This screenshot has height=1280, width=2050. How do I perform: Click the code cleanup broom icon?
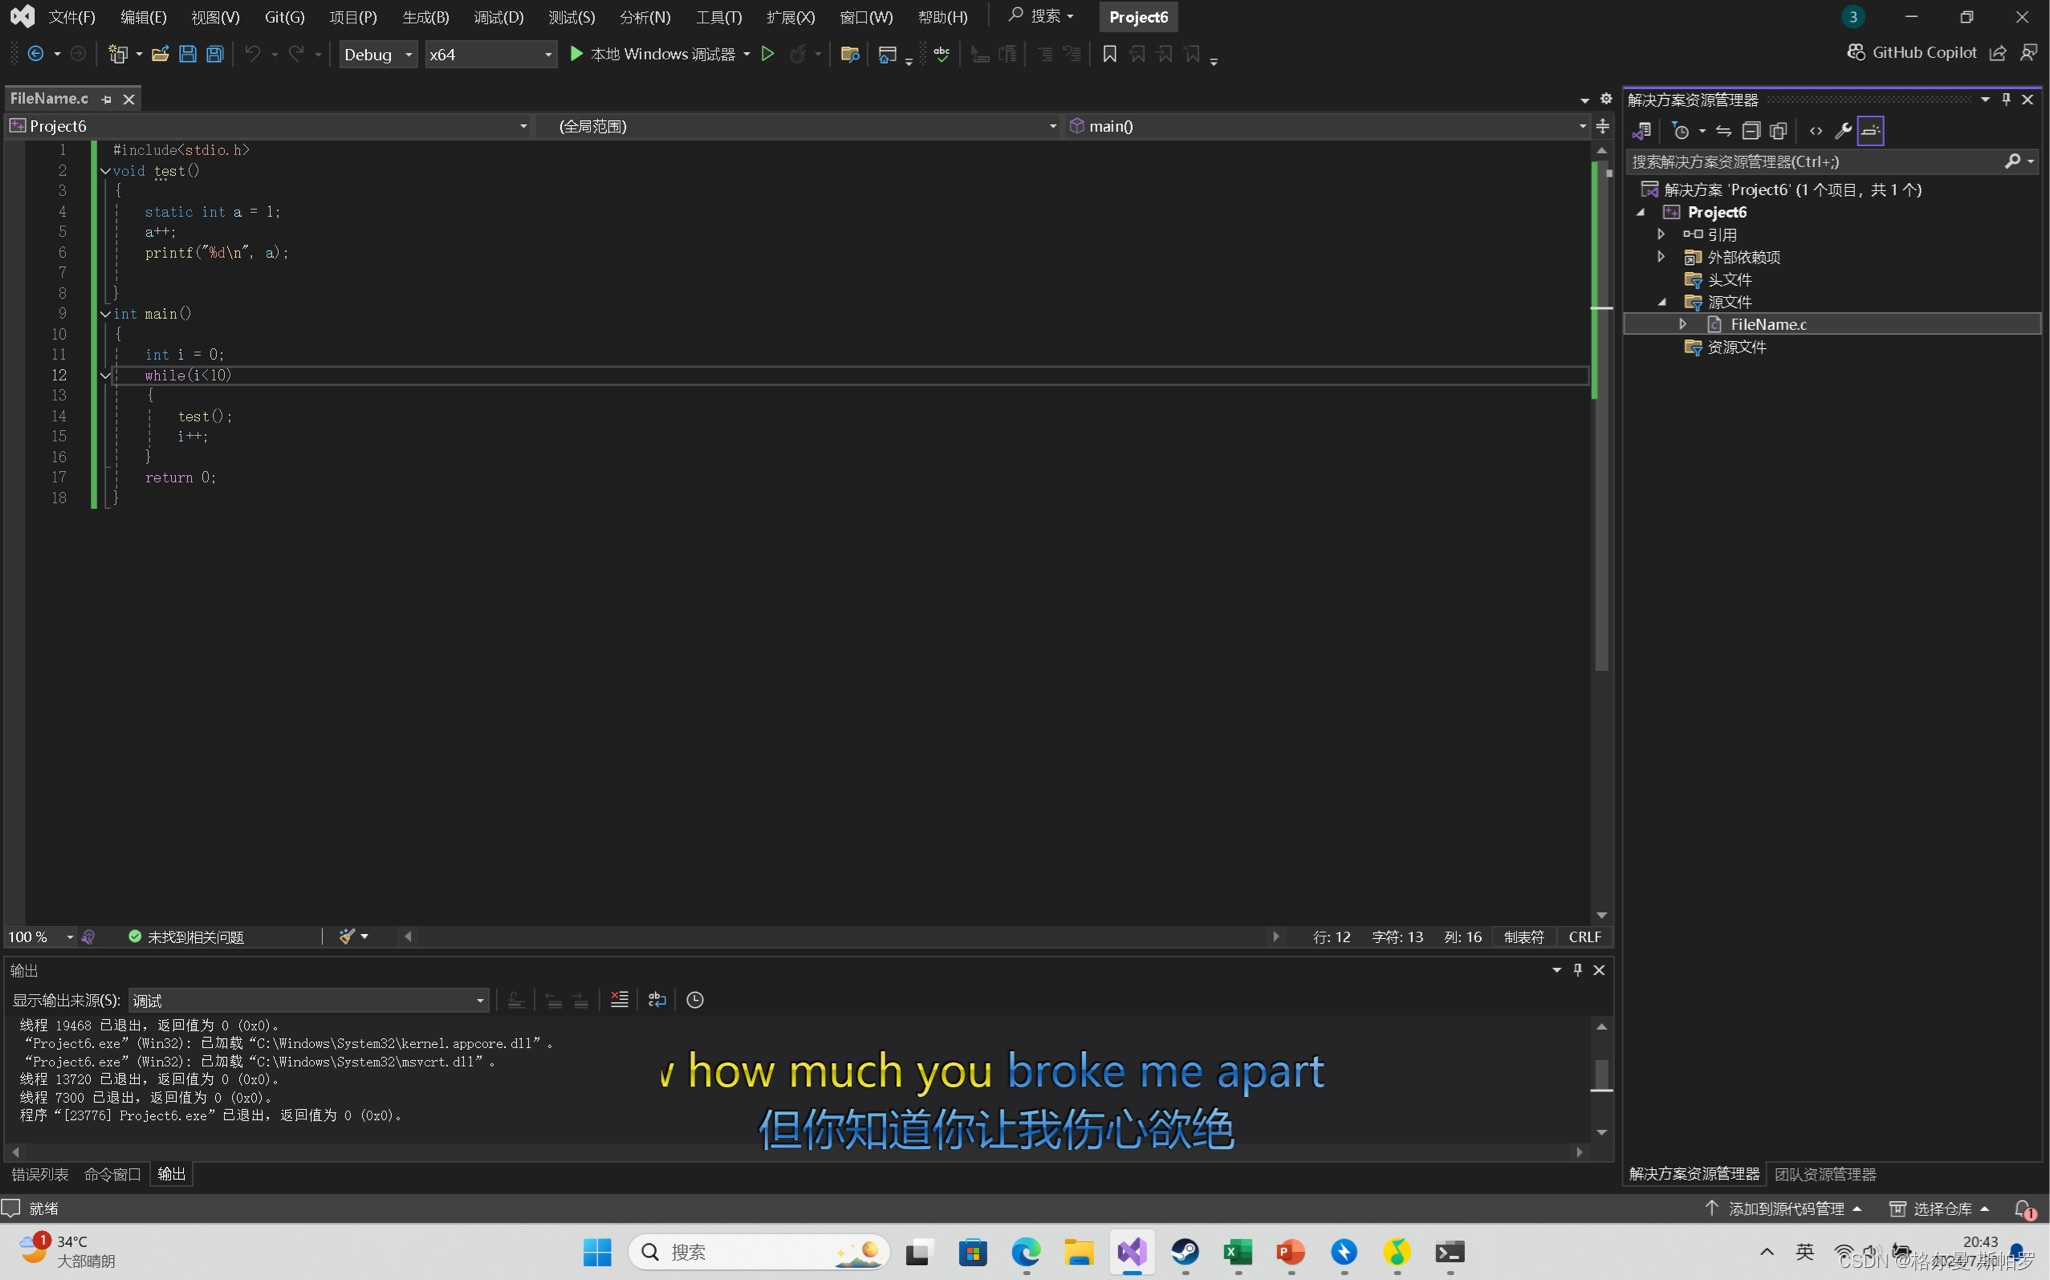tap(346, 937)
